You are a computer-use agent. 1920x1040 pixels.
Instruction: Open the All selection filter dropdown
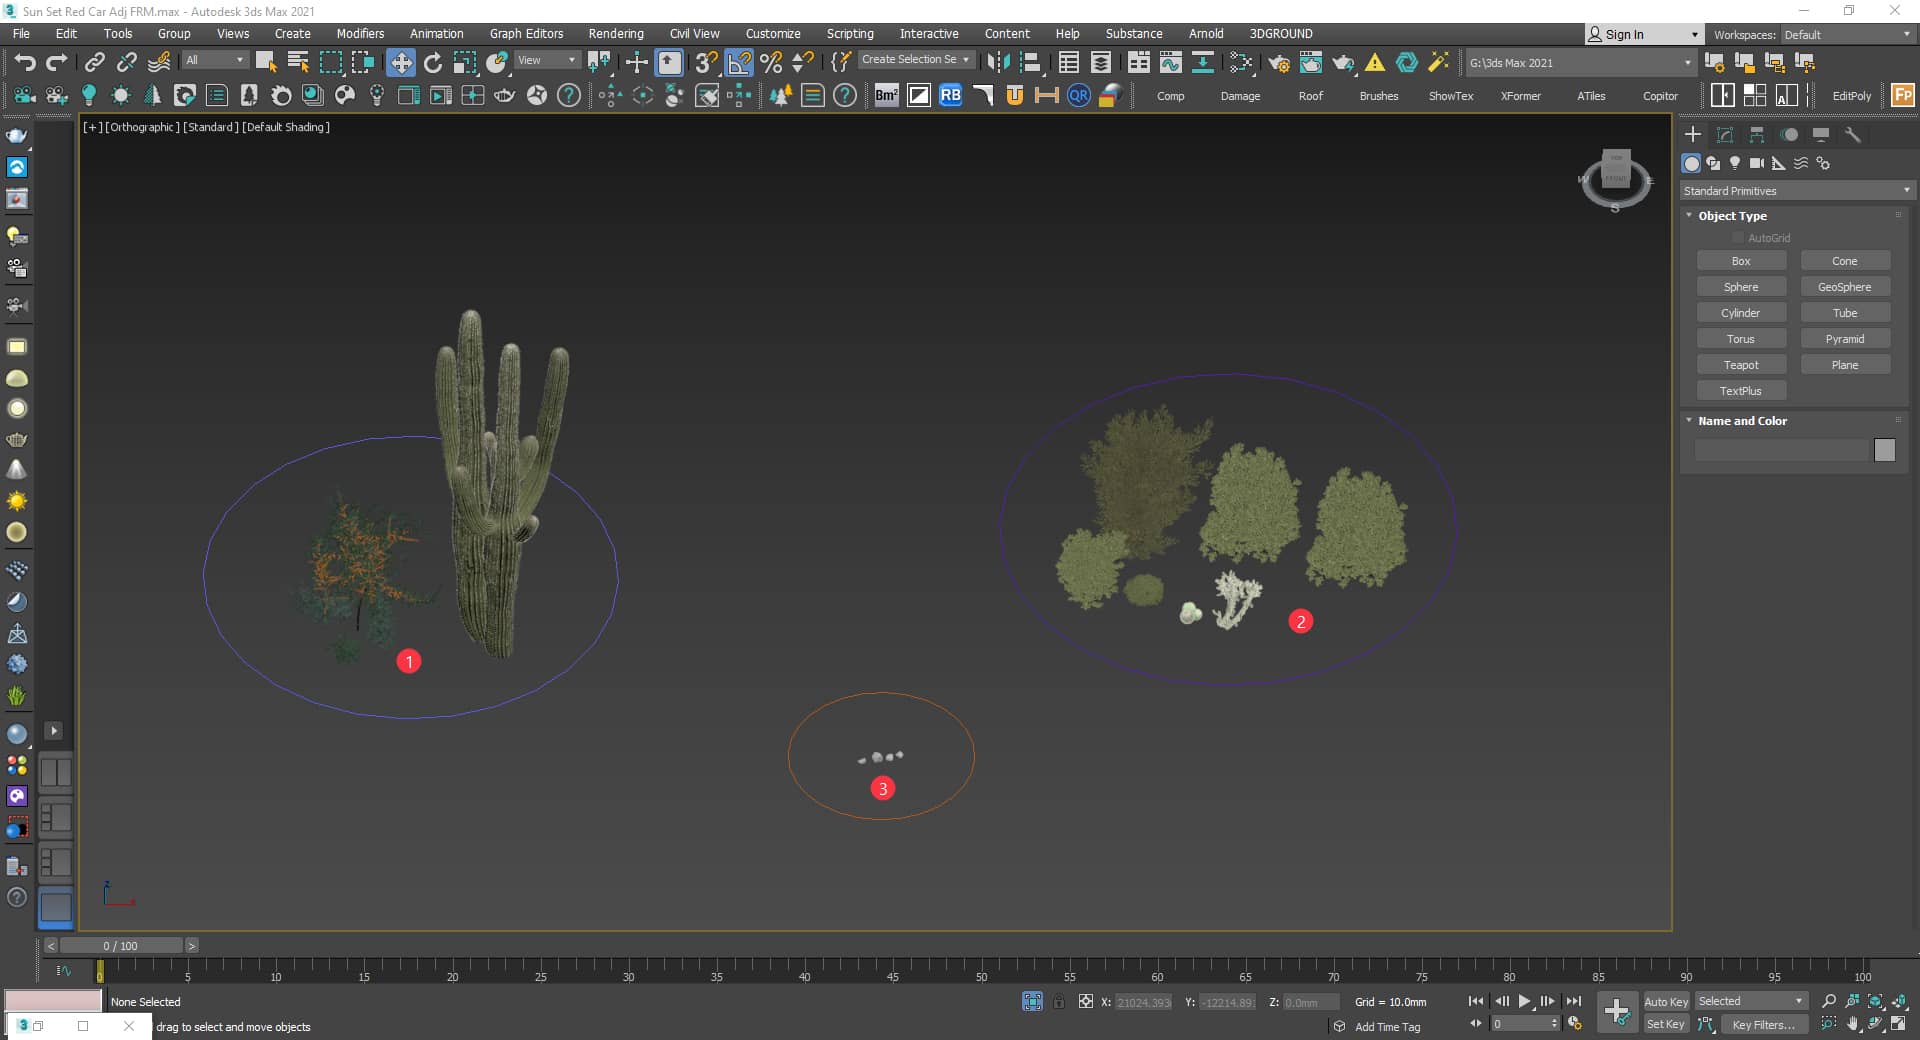tap(214, 60)
